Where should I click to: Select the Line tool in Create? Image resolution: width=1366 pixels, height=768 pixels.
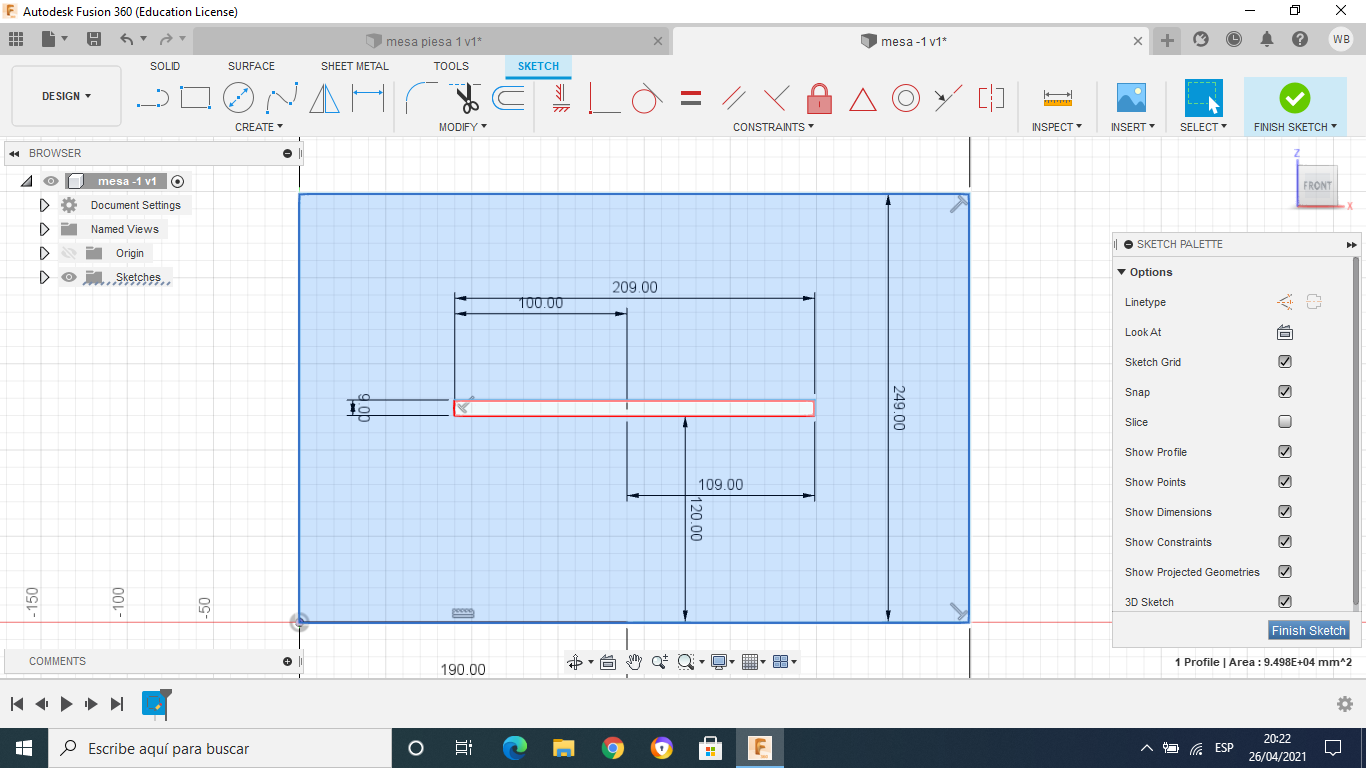152,98
